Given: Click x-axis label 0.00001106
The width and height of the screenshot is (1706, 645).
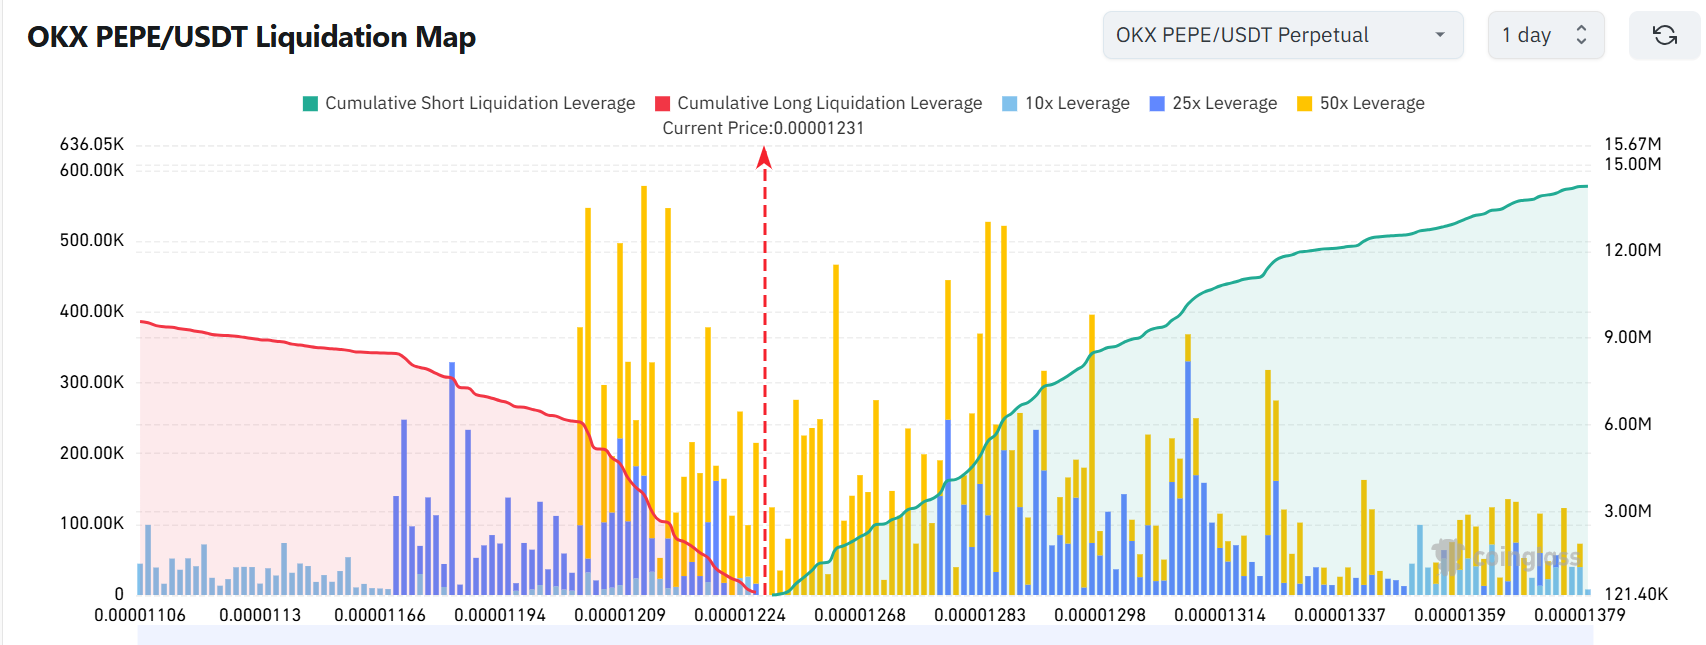Looking at the screenshot, I should [x=140, y=615].
